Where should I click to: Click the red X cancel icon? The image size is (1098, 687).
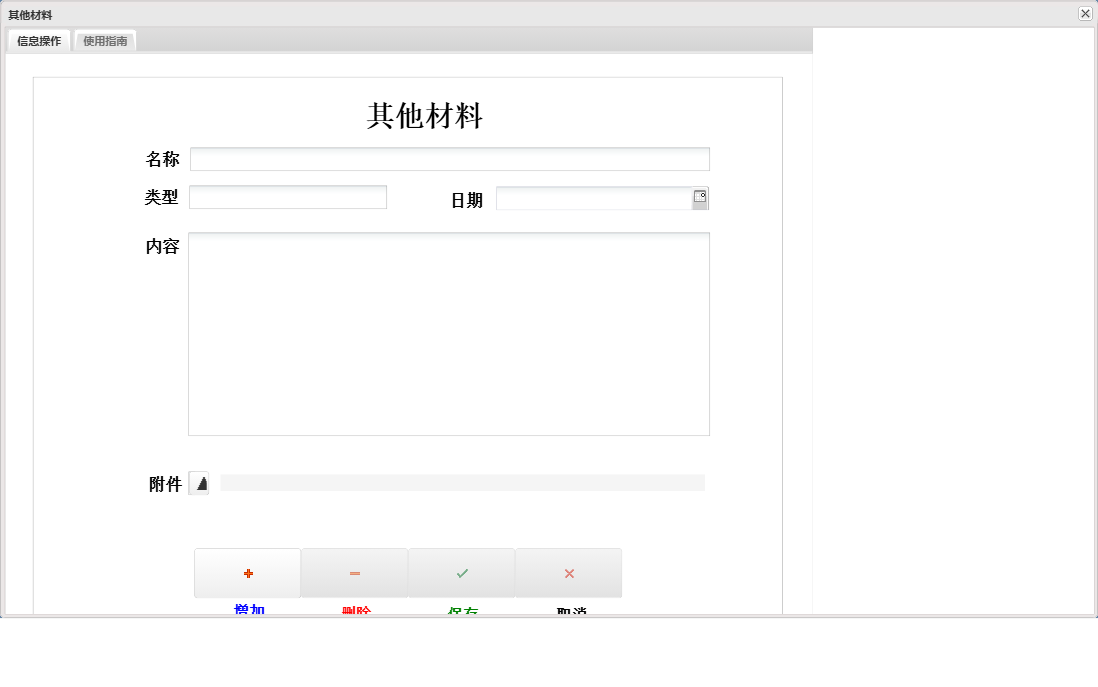[x=568, y=572]
